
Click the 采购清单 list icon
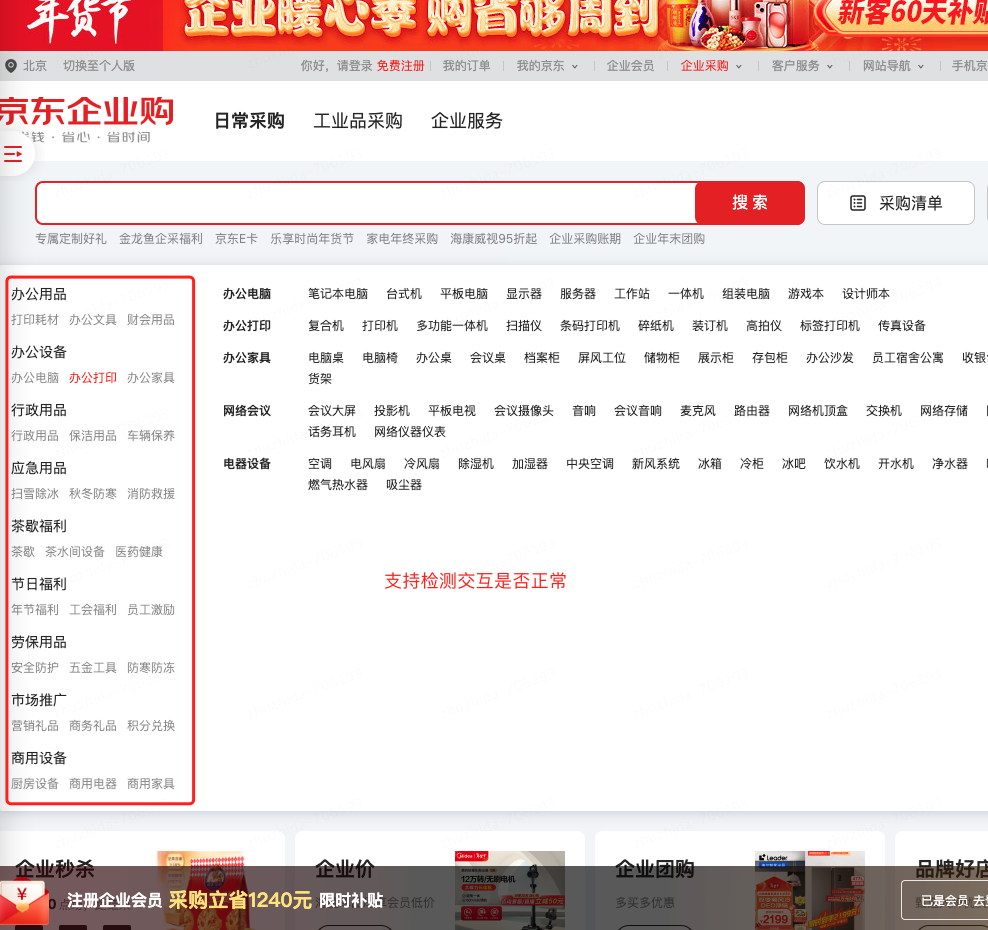858,203
